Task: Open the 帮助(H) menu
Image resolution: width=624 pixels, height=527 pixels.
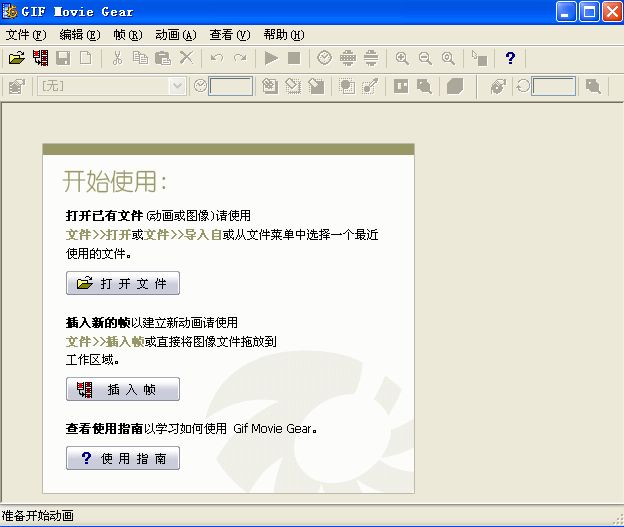Action: (284, 35)
